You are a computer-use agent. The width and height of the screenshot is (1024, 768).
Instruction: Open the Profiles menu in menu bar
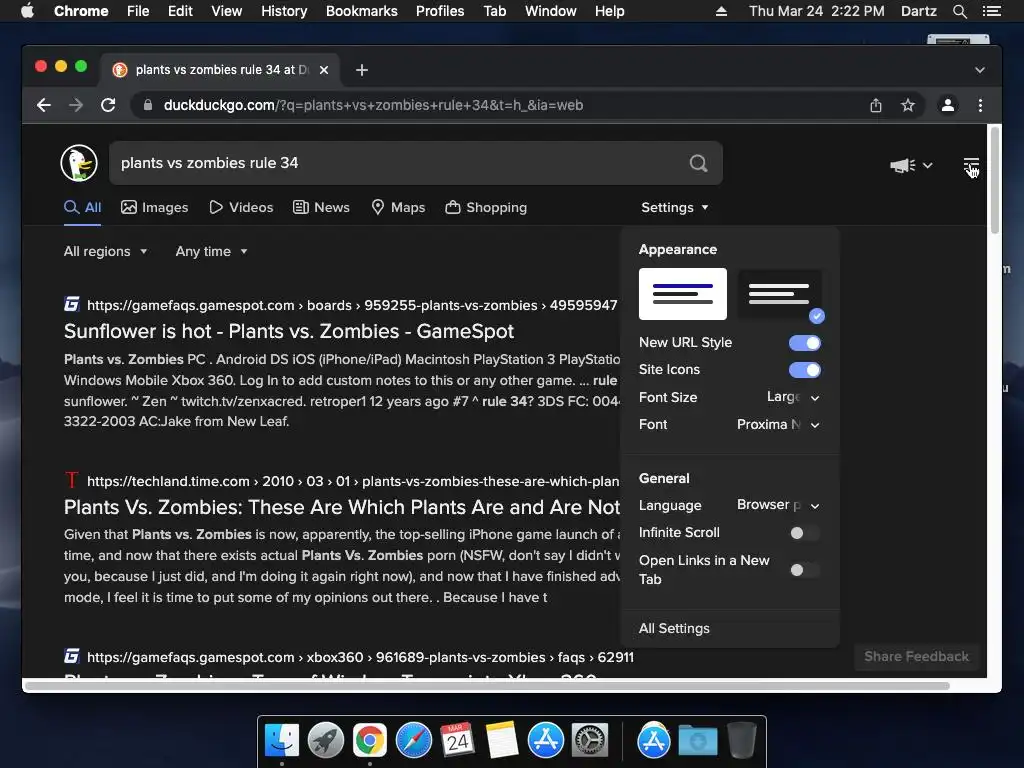440,11
